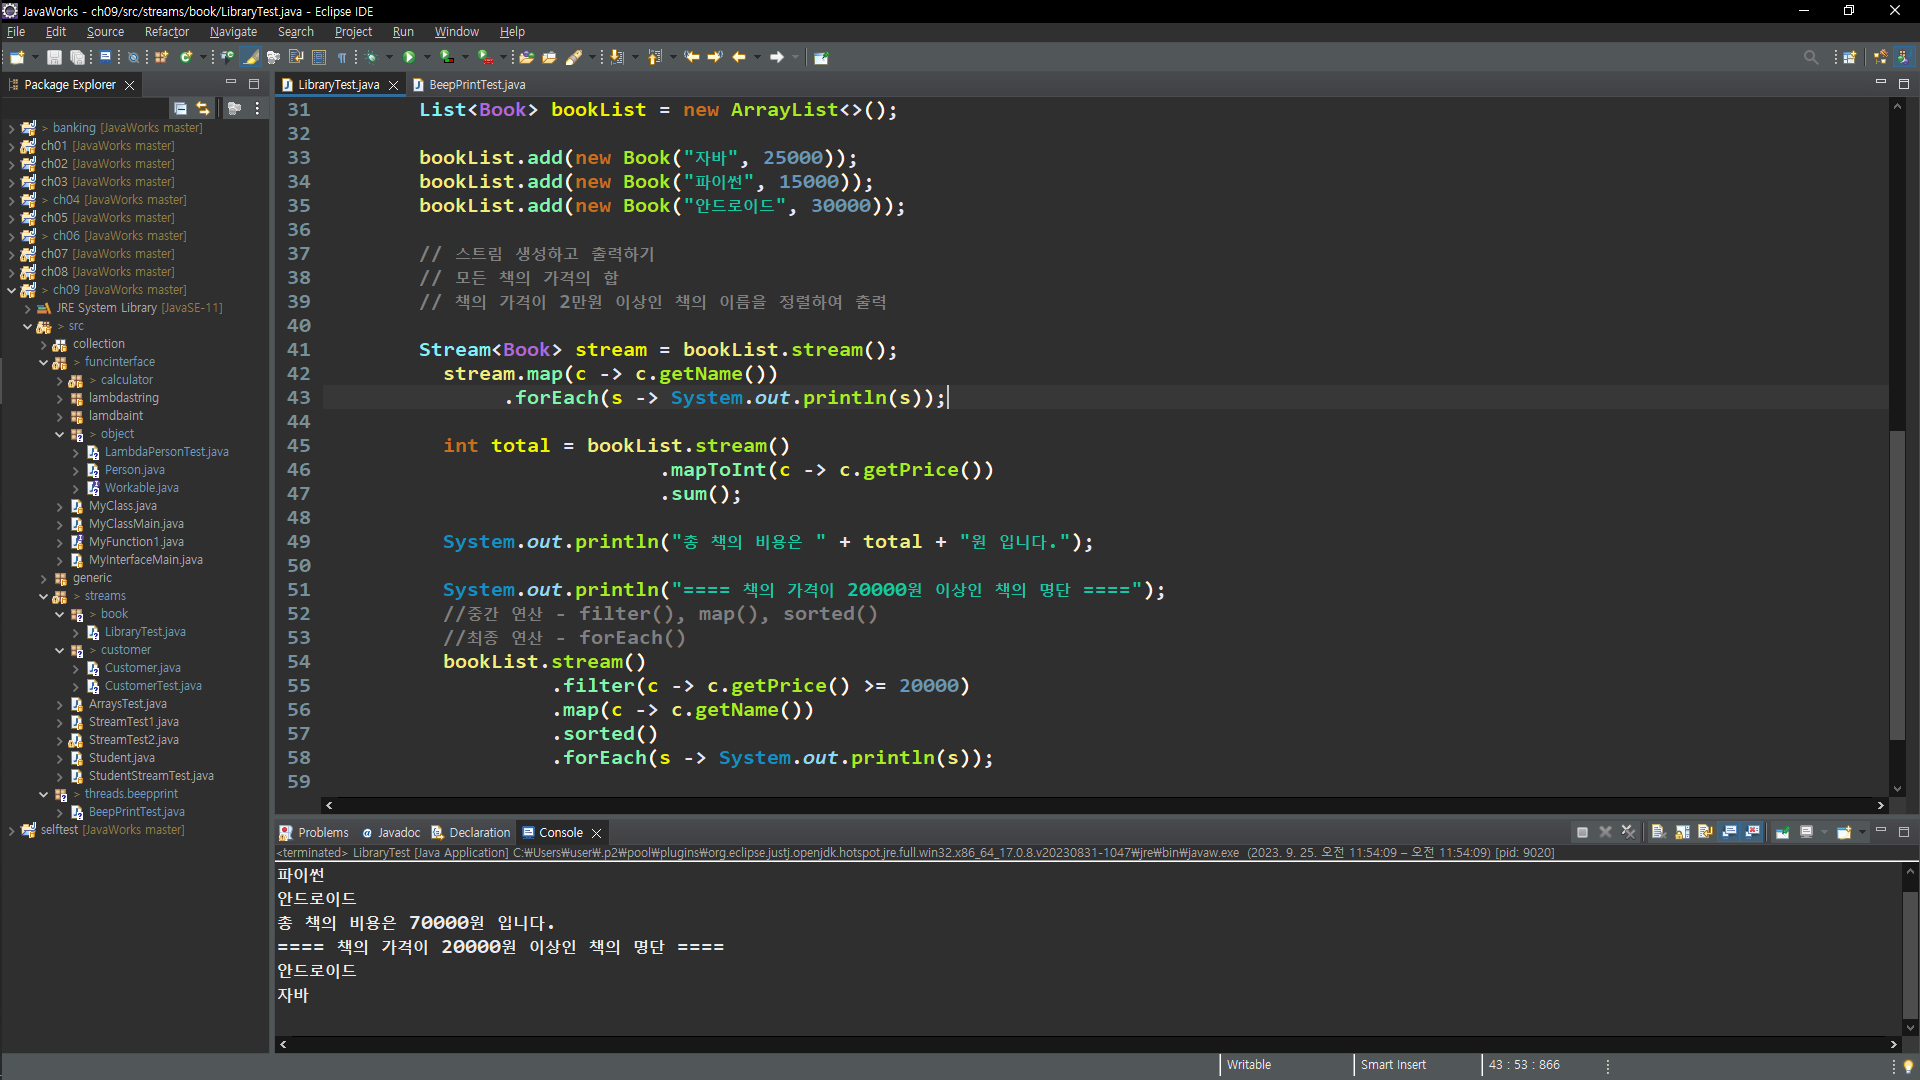The image size is (1920, 1080).
Task: Expand the ch08 project node
Action: click(x=11, y=272)
